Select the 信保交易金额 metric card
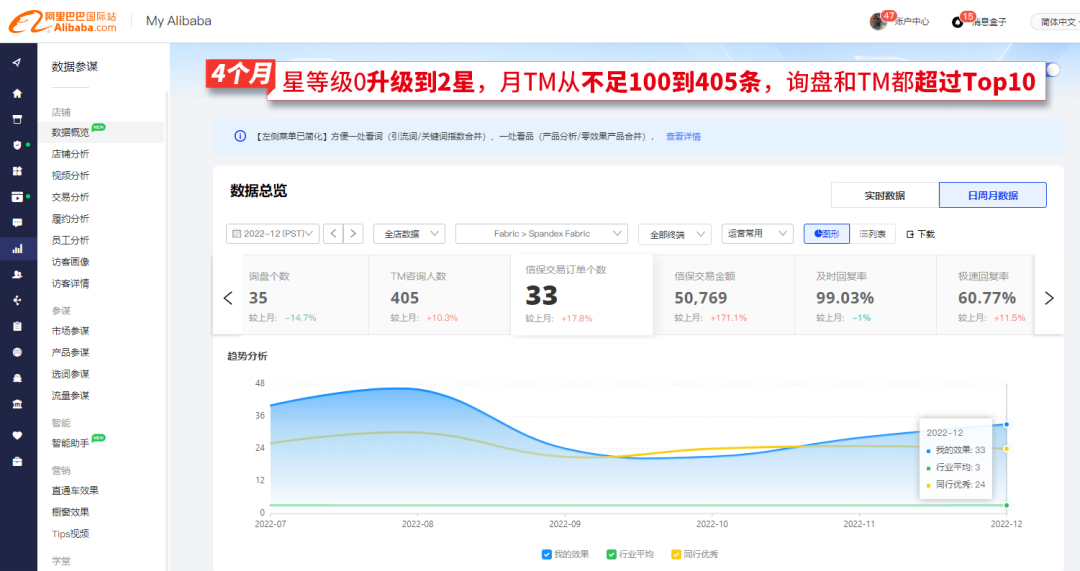The height and width of the screenshot is (571, 1080). coord(723,295)
